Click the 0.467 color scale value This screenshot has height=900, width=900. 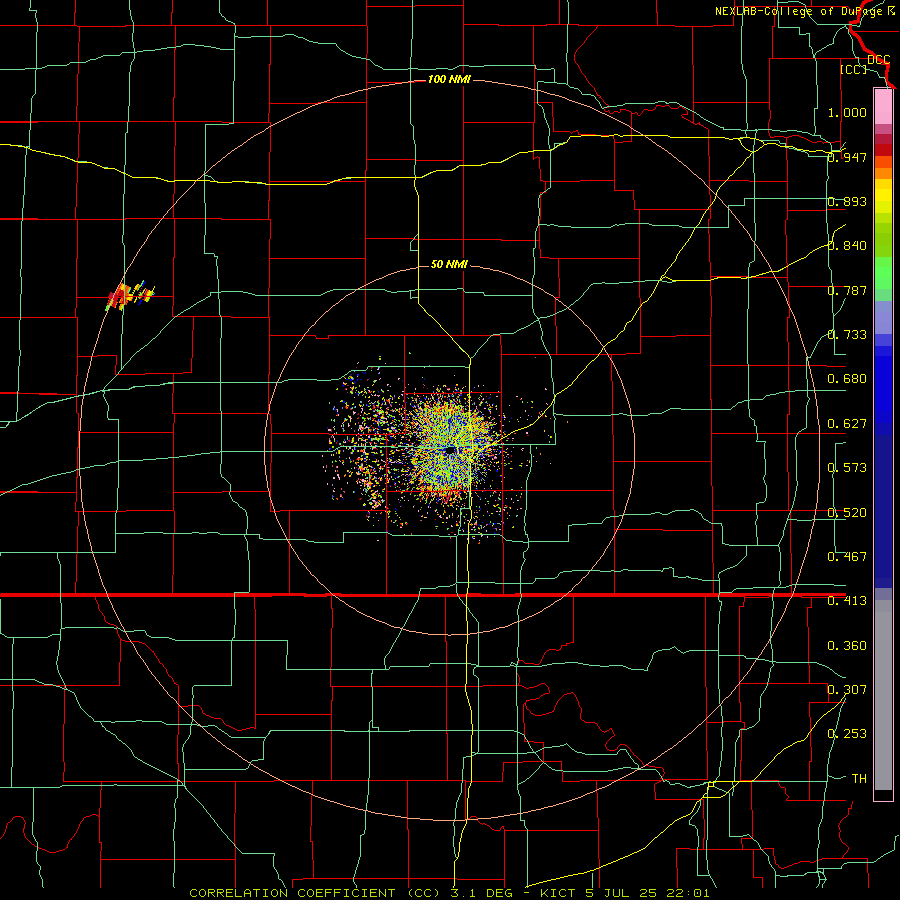[x=847, y=557]
